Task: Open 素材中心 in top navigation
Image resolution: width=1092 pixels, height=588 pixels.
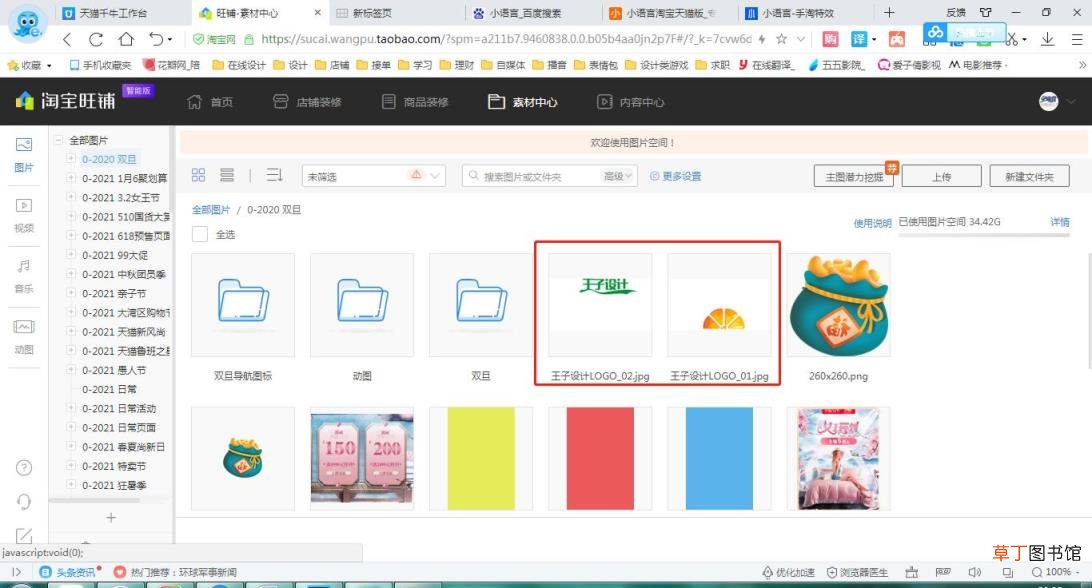Action: (x=523, y=102)
